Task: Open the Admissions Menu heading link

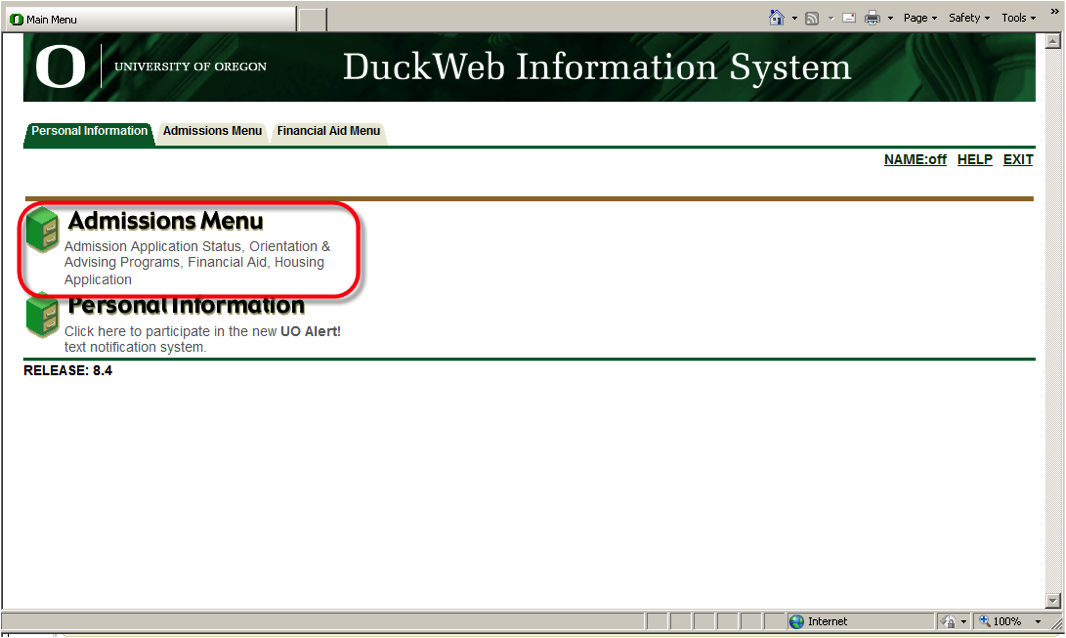Action: click(165, 222)
